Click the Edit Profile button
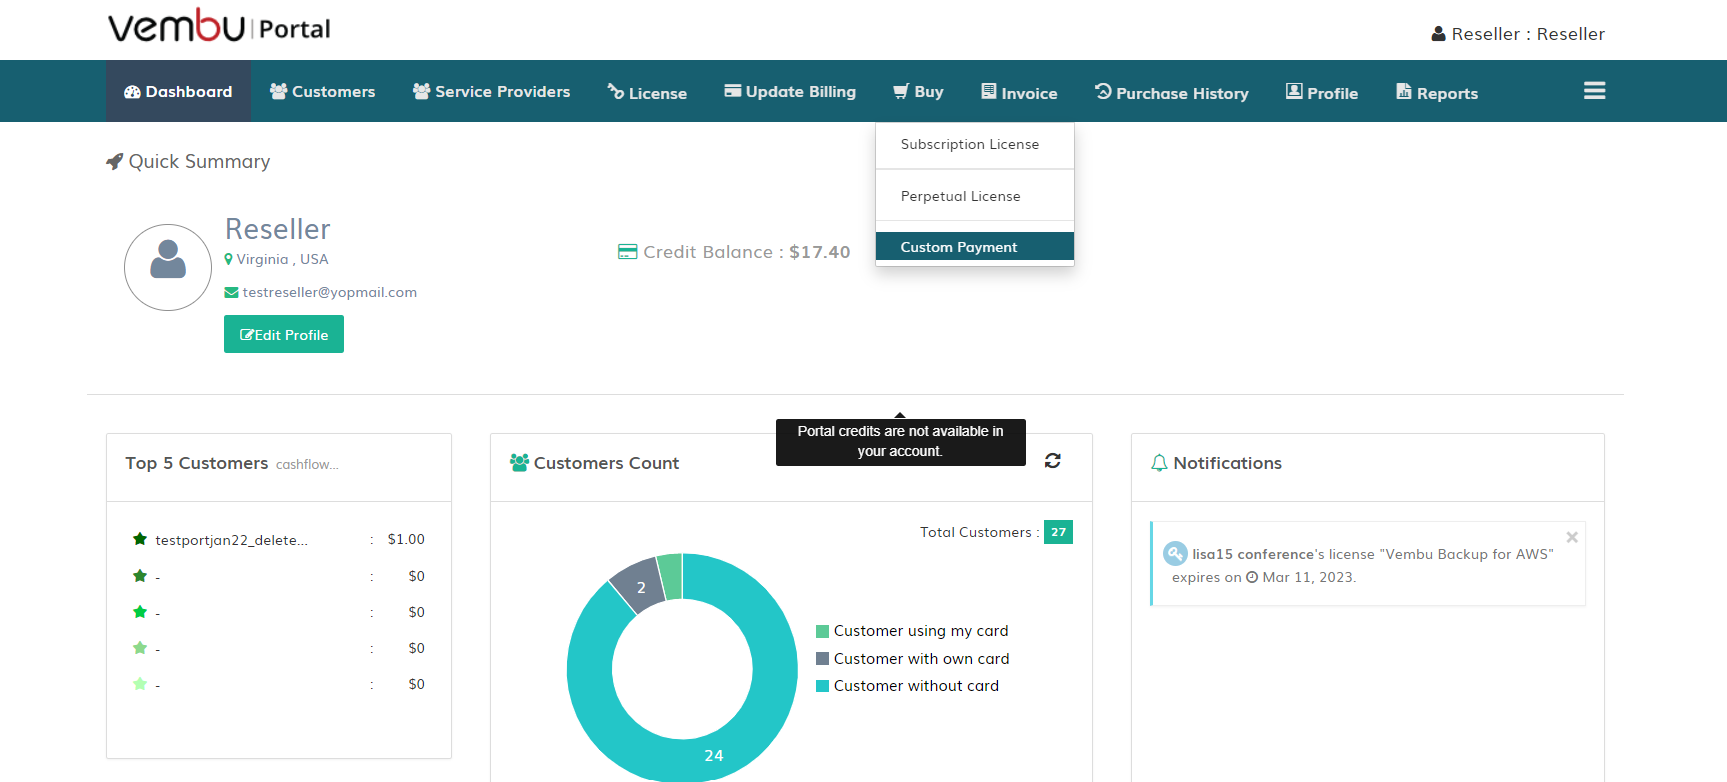 284,334
